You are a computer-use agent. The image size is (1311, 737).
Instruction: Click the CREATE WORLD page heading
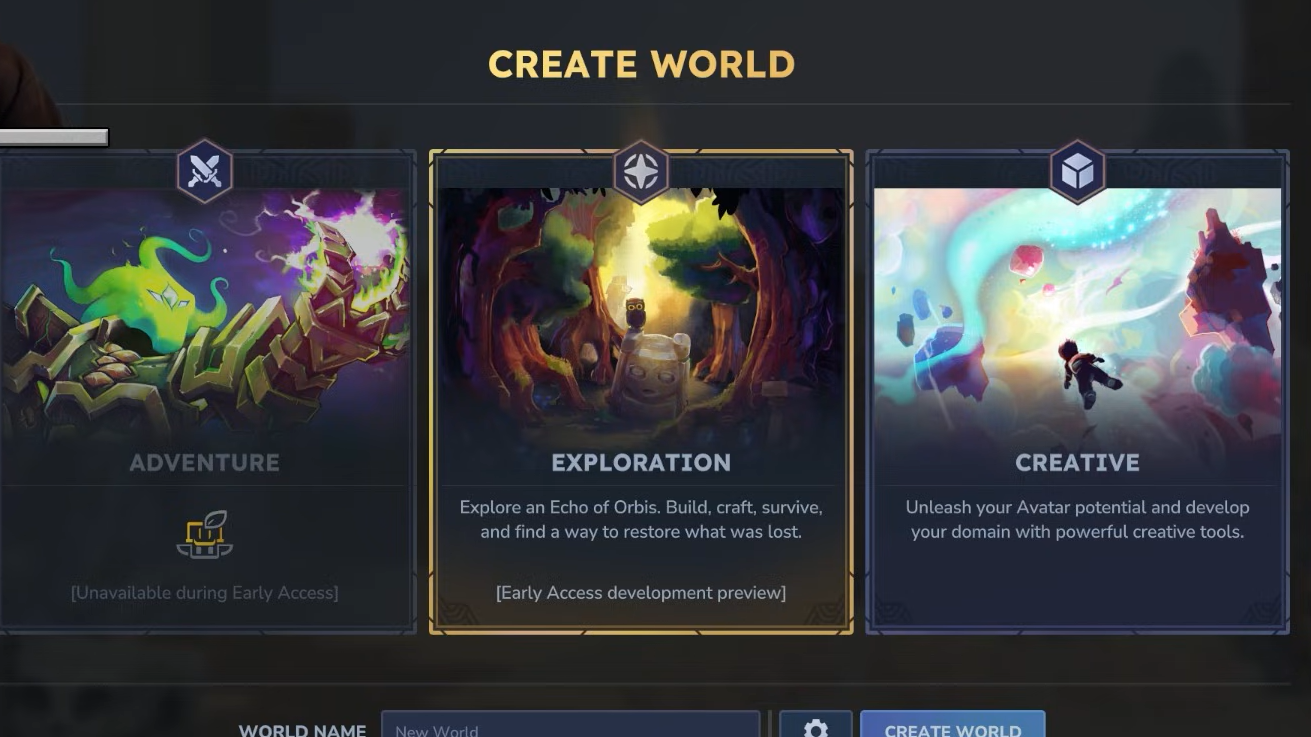[641, 65]
